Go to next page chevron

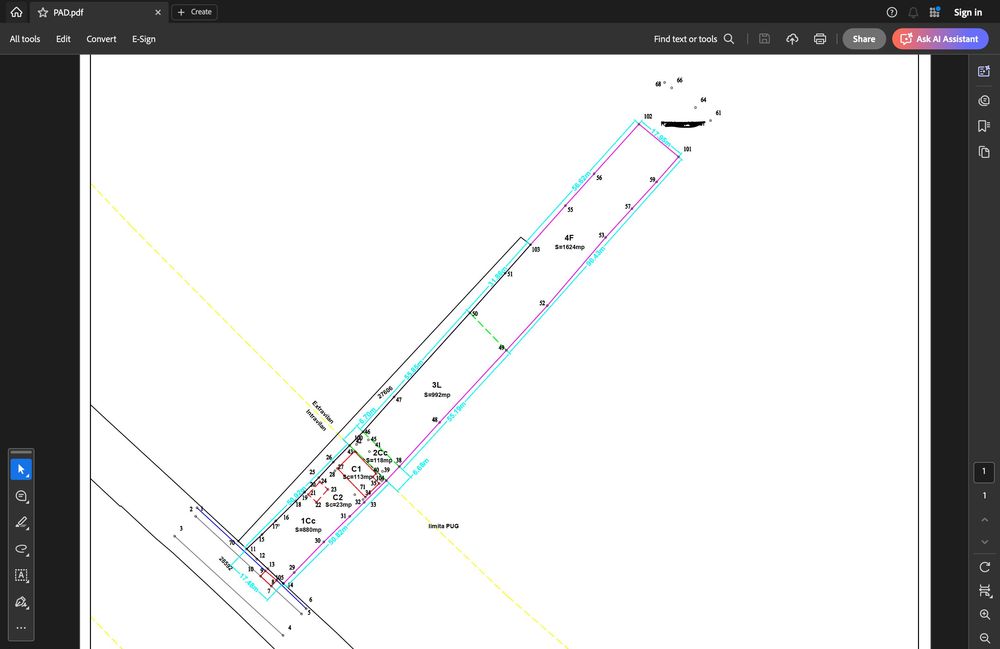click(x=985, y=541)
